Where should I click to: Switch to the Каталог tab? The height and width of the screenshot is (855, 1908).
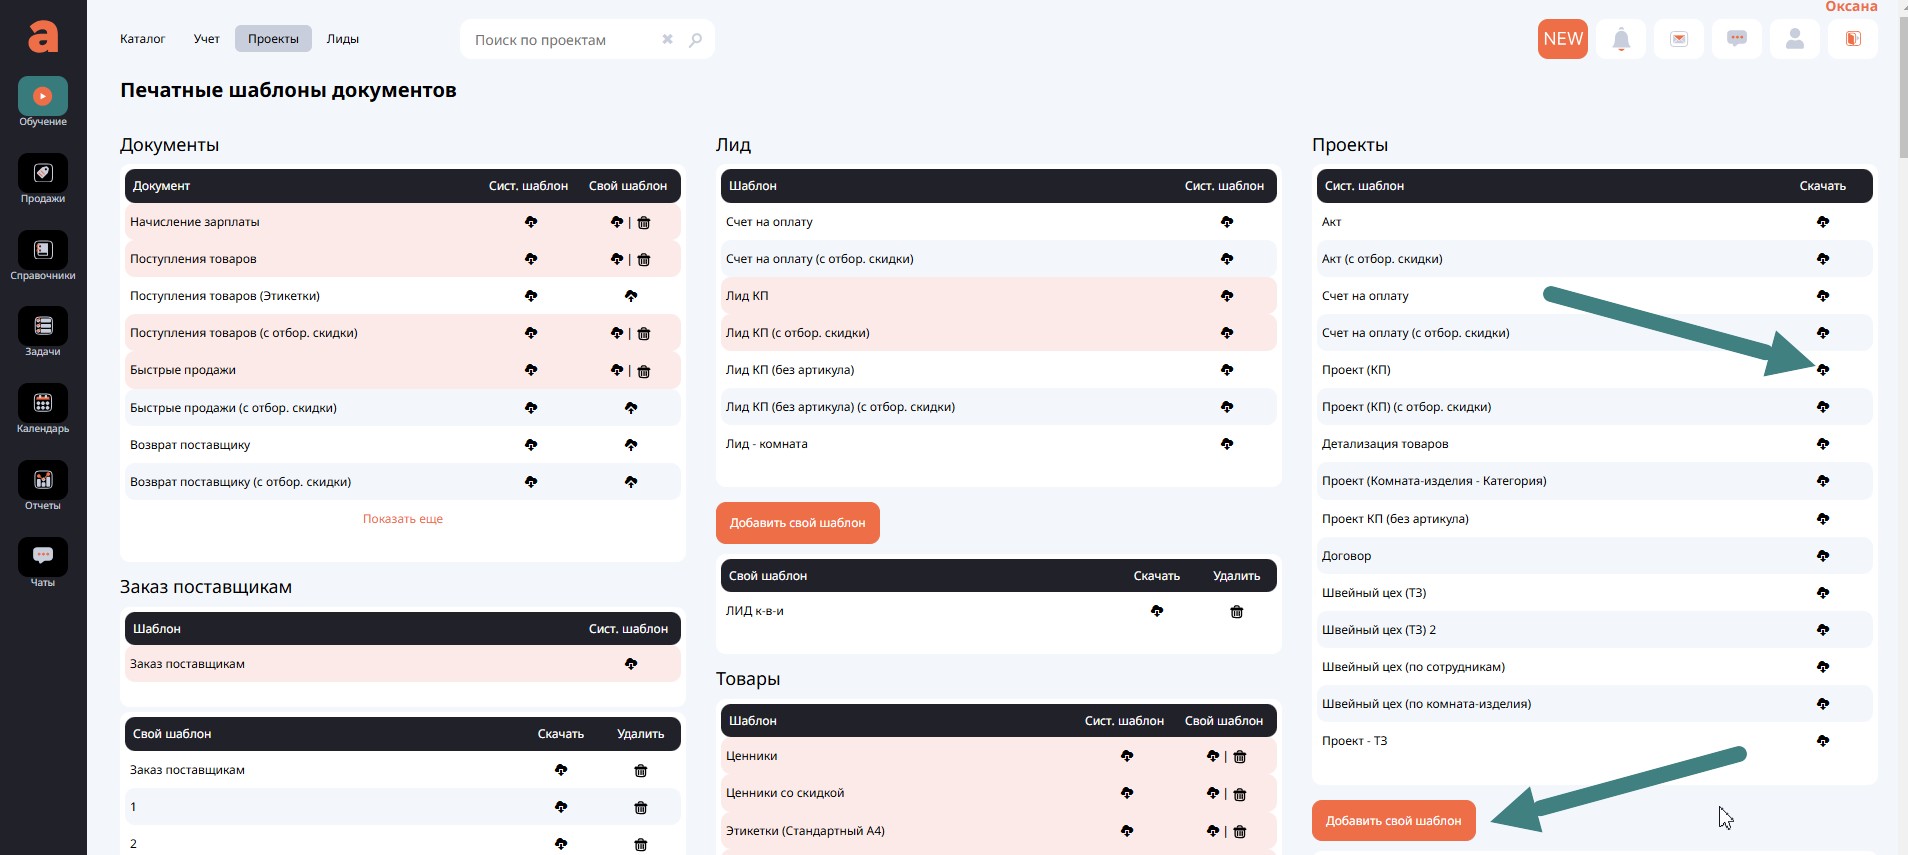point(142,39)
